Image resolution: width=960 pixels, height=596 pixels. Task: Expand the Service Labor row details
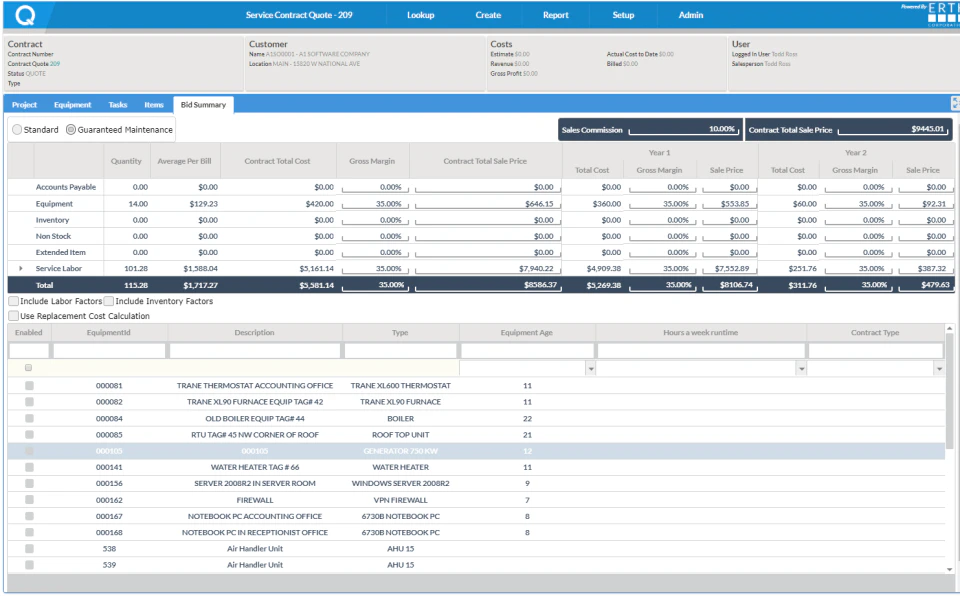22,267
